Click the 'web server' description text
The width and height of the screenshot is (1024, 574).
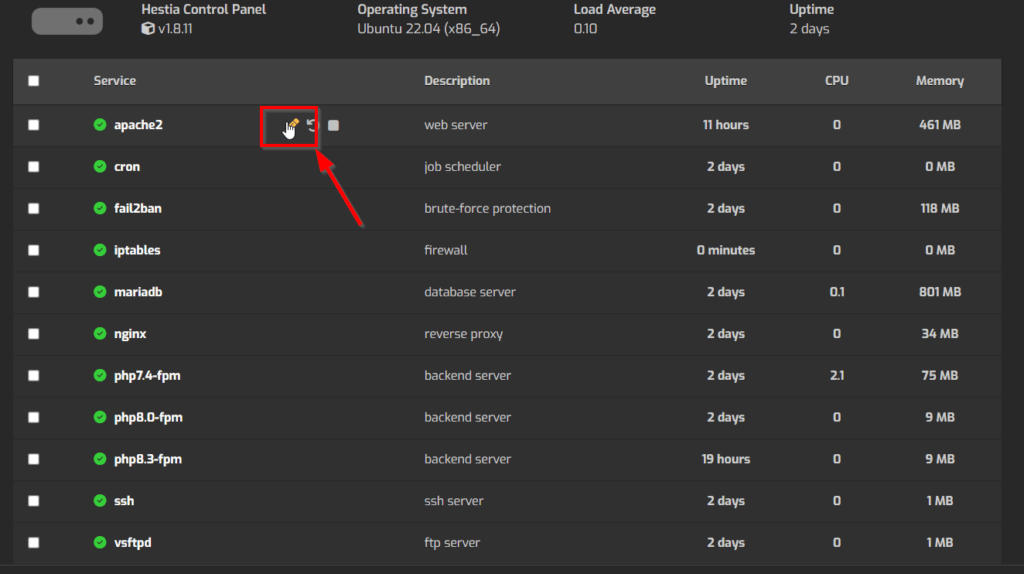pyautogui.click(x=456, y=125)
